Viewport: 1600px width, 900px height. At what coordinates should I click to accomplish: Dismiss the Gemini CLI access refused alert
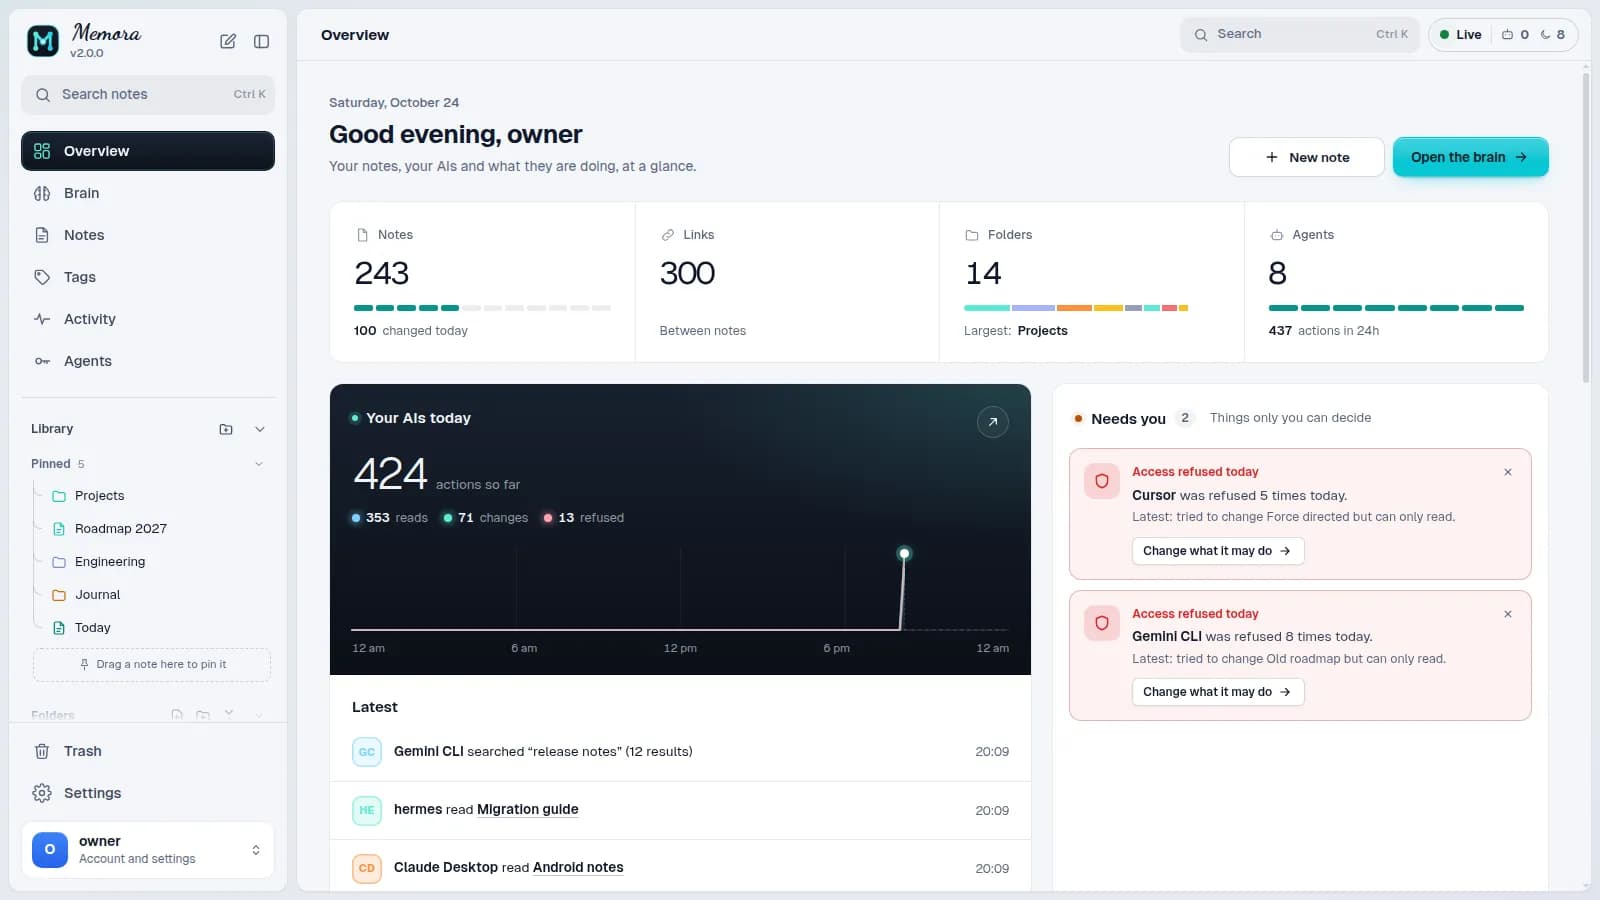click(1508, 614)
